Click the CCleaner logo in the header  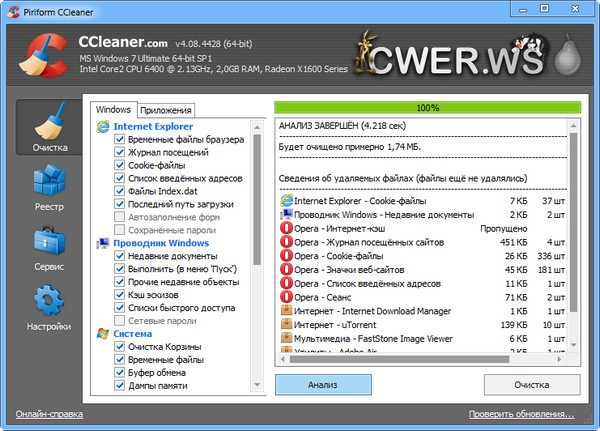[x=43, y=55]
